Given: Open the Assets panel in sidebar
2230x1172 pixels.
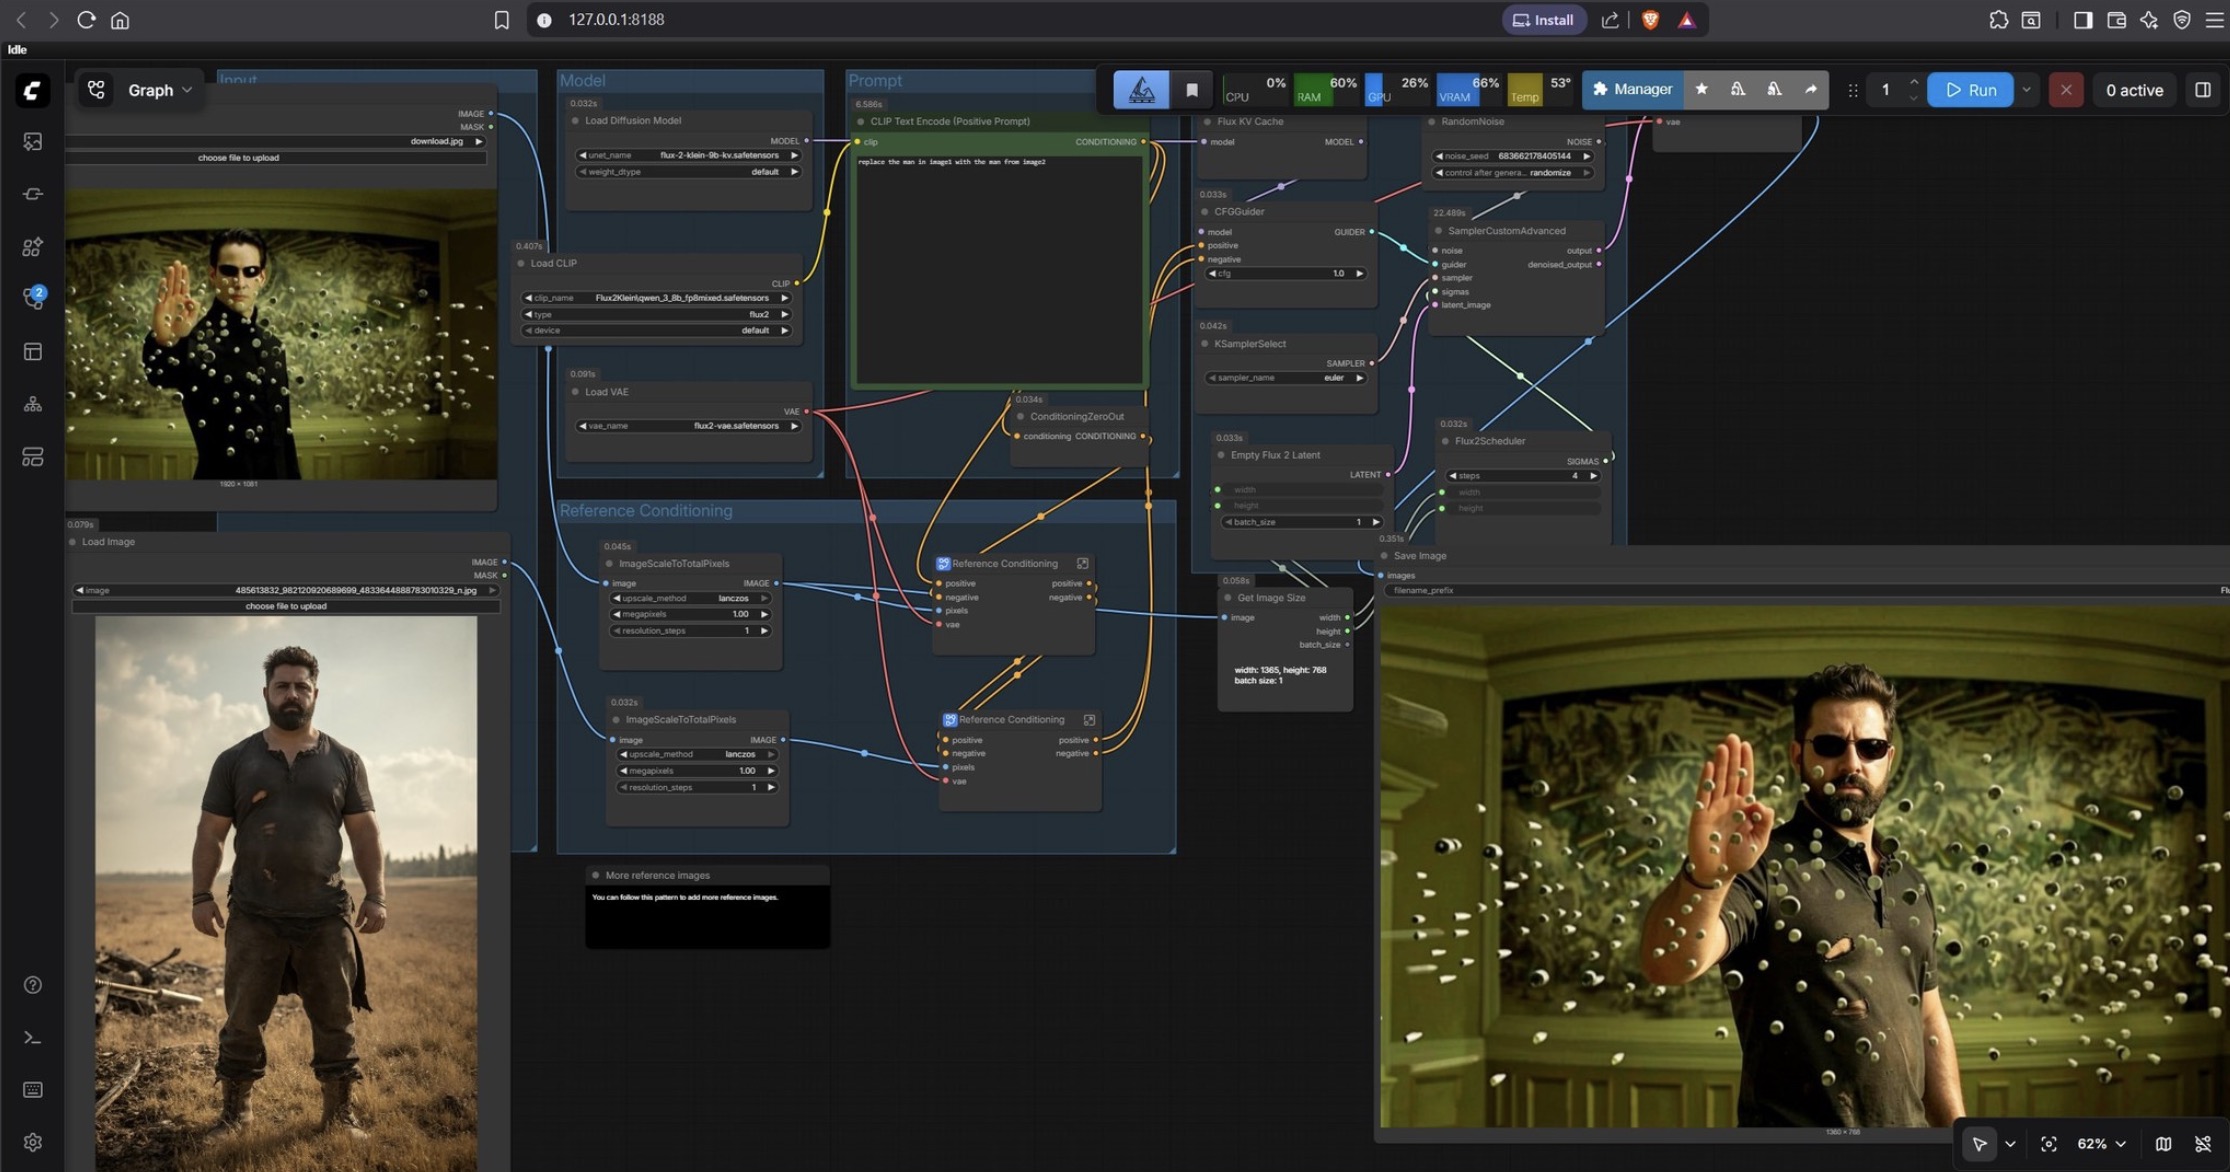Looking at the screenshot, I should 32,142.
